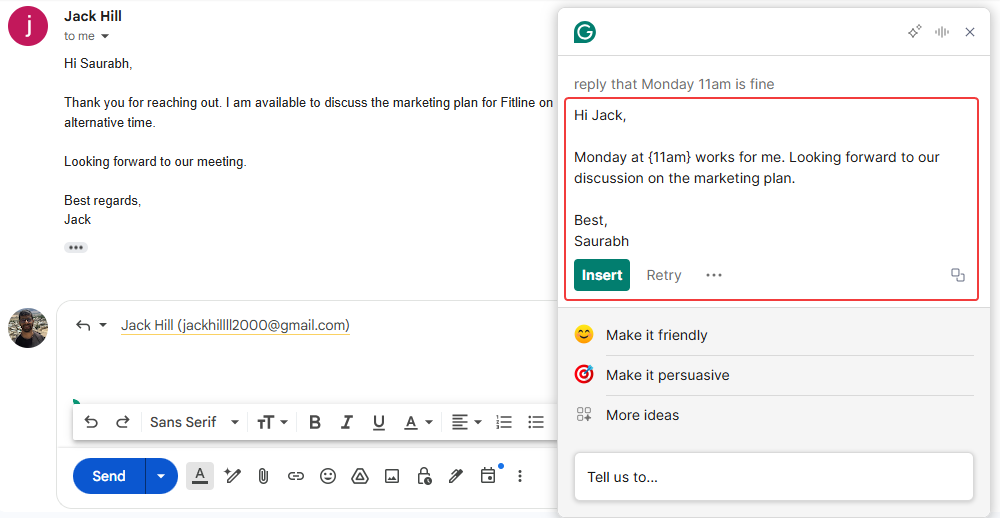Attach a file with paperclip icon
Viewport: 1000px width, 518px height.
coord(263,476)
